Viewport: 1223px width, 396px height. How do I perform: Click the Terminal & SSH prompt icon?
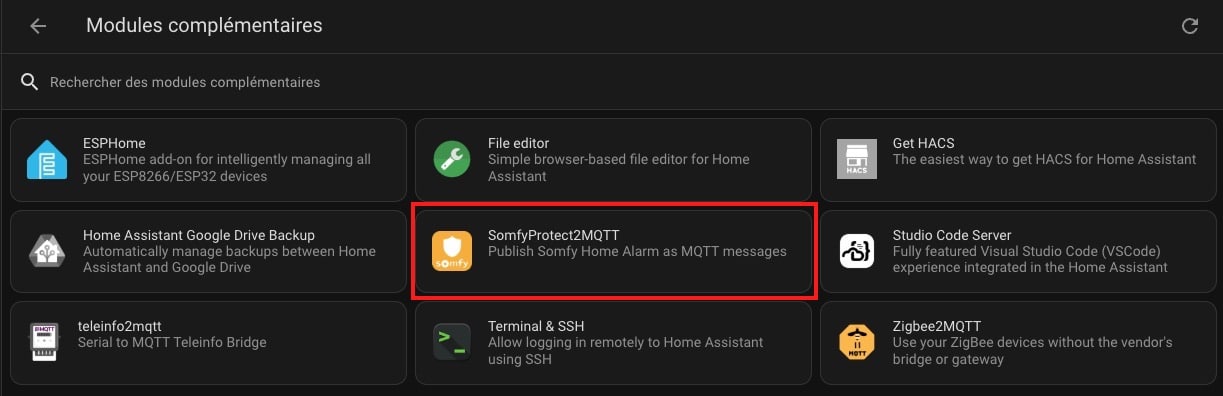[x=451, y=343]
